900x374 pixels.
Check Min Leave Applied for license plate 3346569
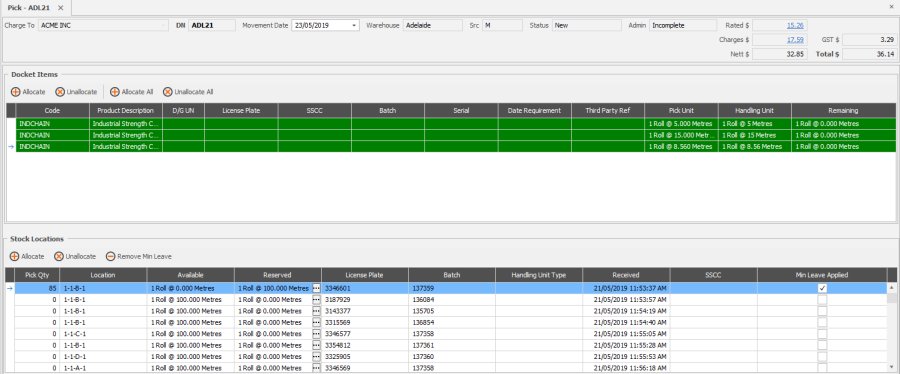point(823,368)
